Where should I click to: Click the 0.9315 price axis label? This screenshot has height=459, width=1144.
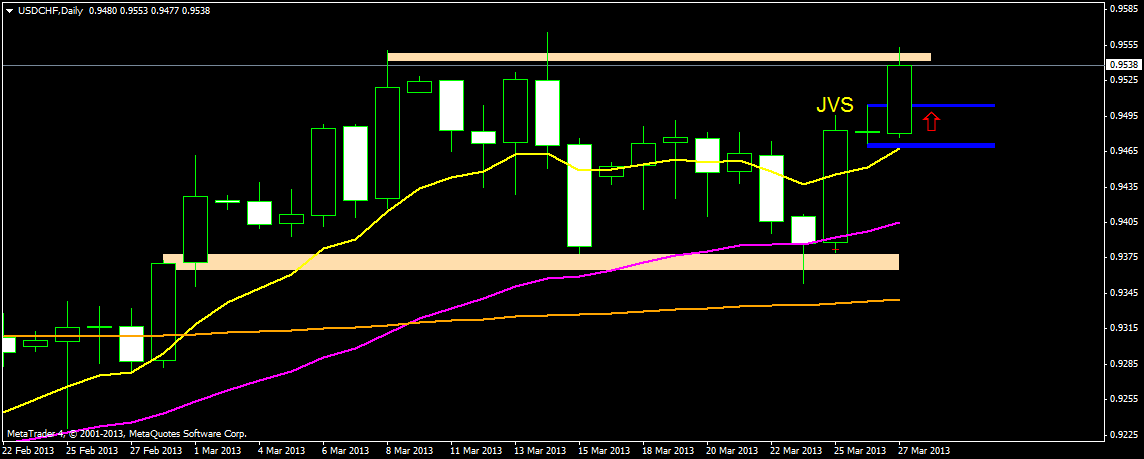tap(1123, 328)
